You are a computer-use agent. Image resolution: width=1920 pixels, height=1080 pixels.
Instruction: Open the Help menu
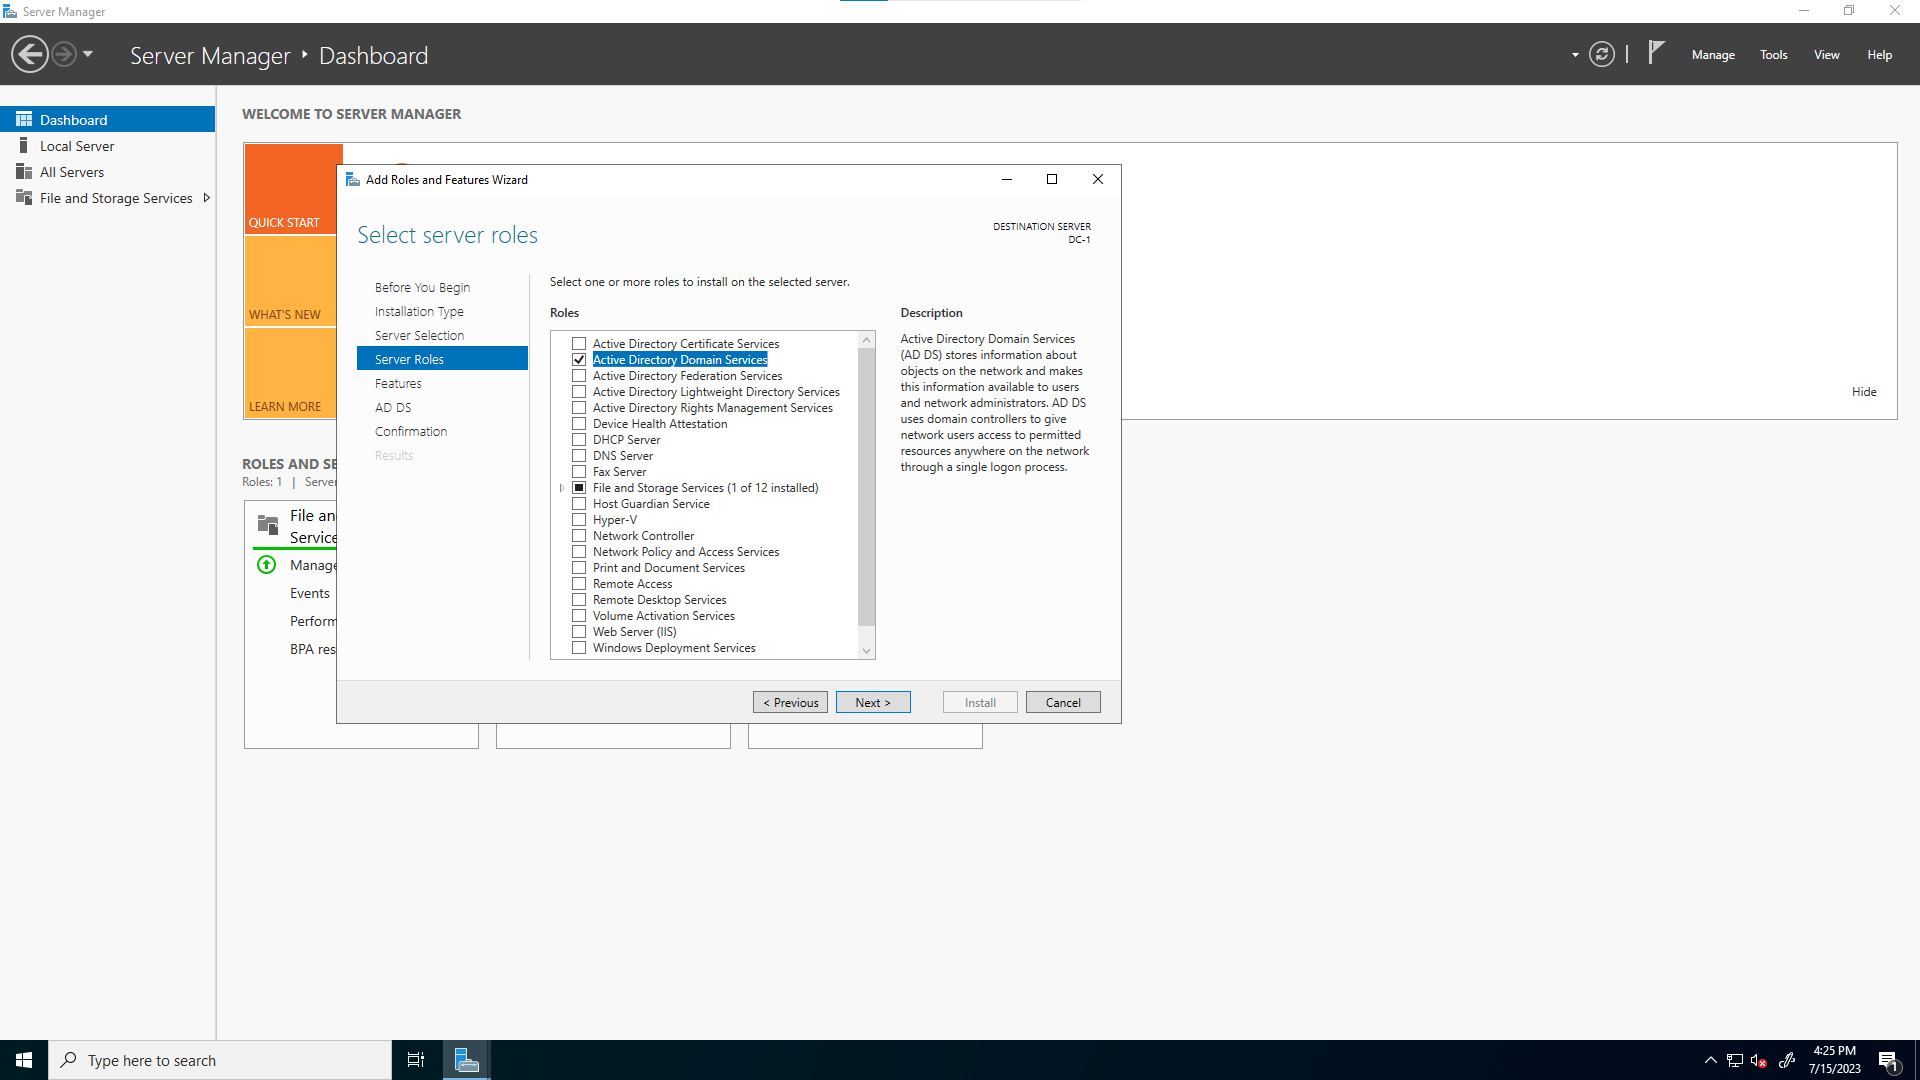[x=1880, y=55]
